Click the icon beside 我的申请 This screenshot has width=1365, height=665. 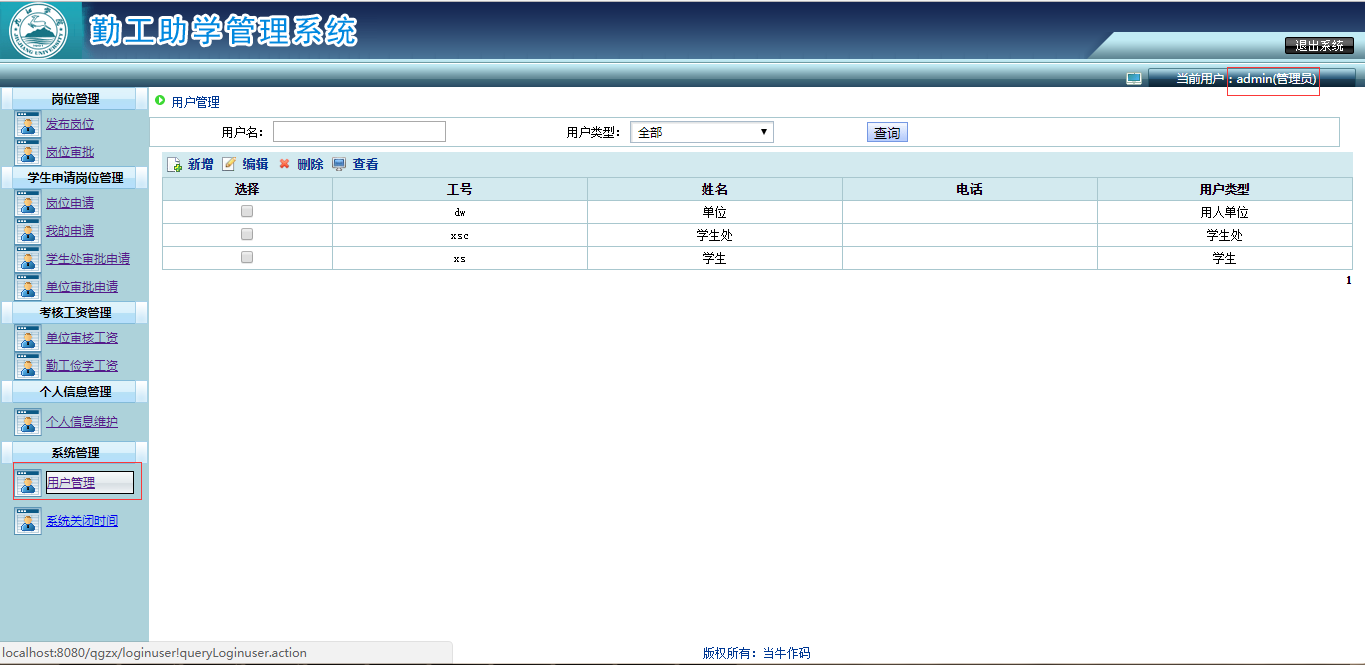28,231
